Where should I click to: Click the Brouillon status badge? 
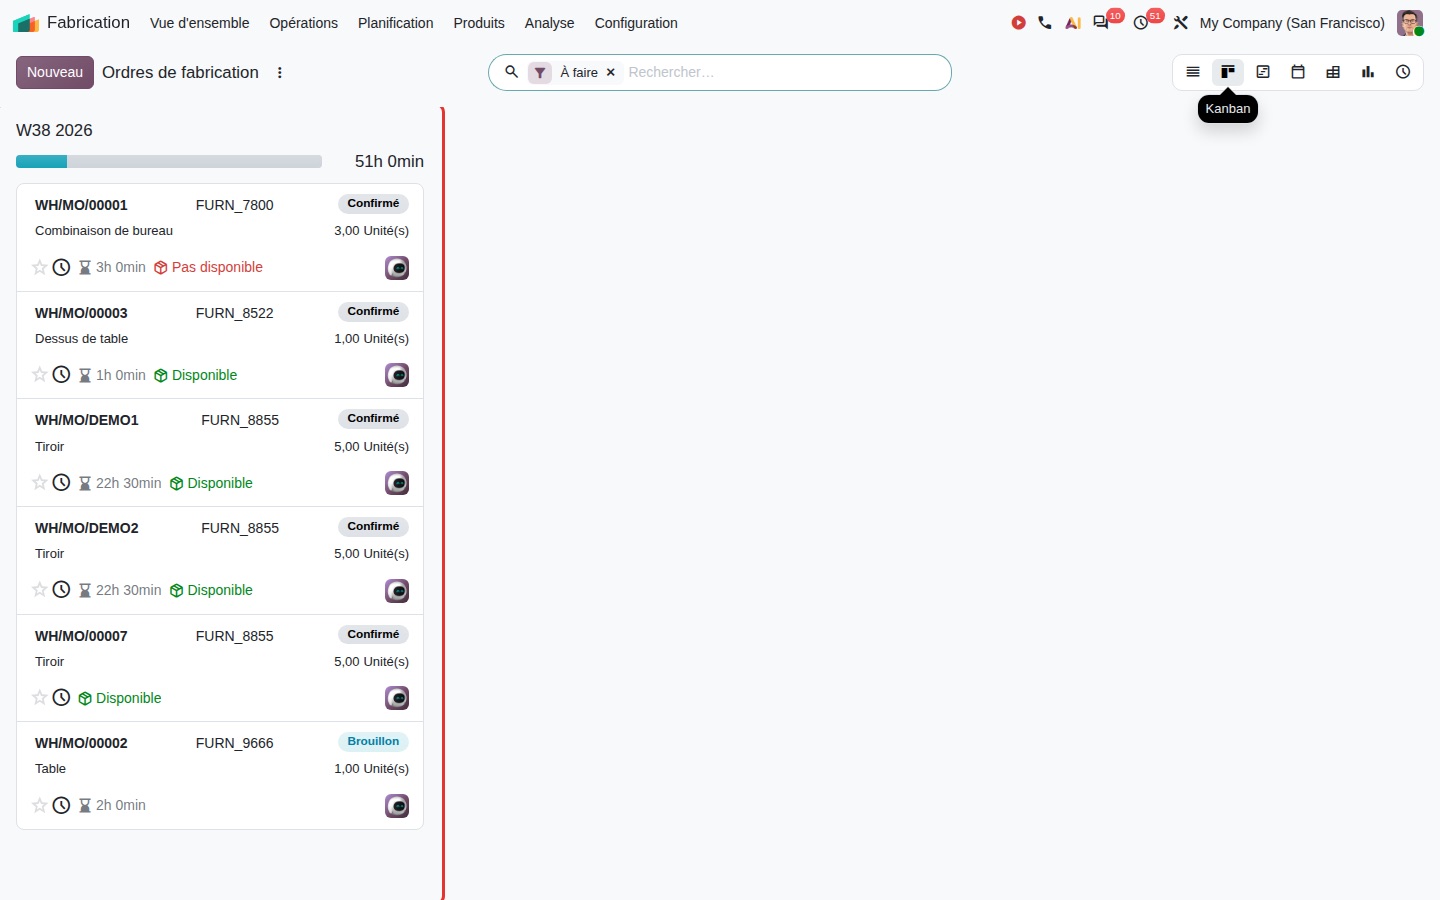point(373,742)
